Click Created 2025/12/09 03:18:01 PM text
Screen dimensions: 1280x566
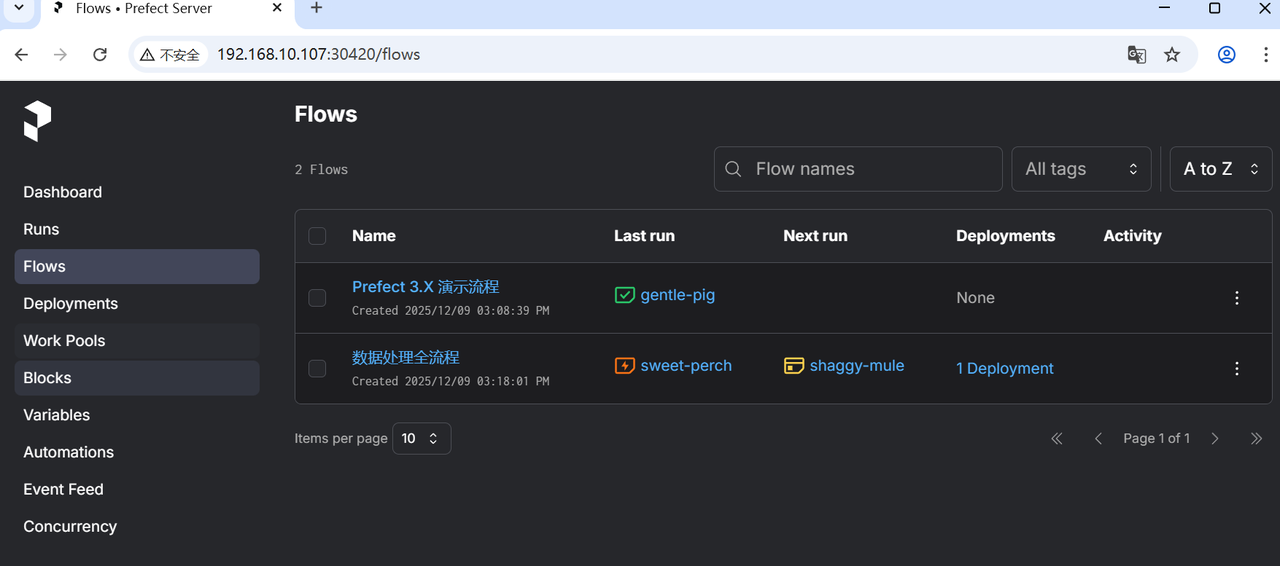tap(450, 381)
